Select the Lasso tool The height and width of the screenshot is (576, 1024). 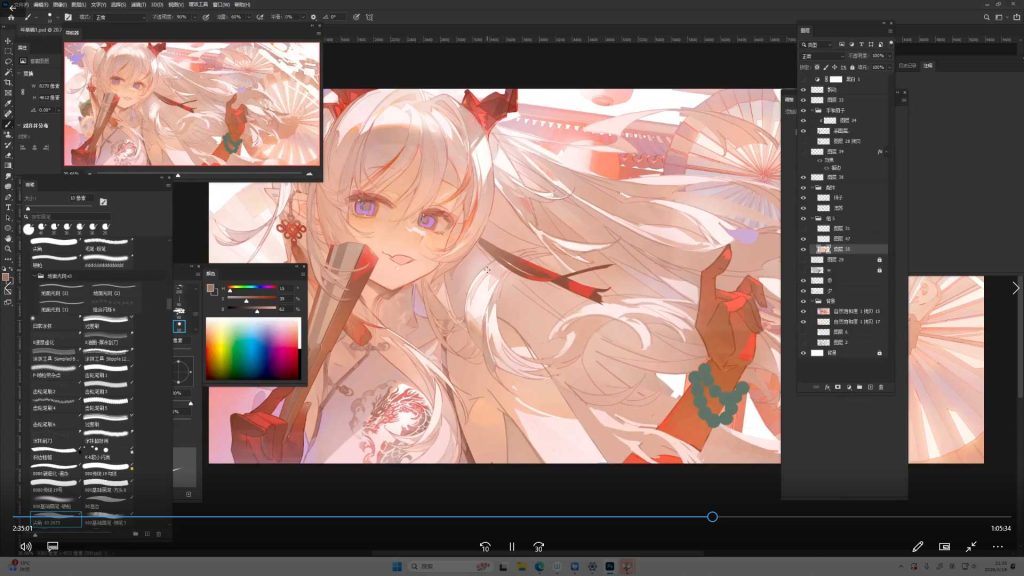point(8,61)
